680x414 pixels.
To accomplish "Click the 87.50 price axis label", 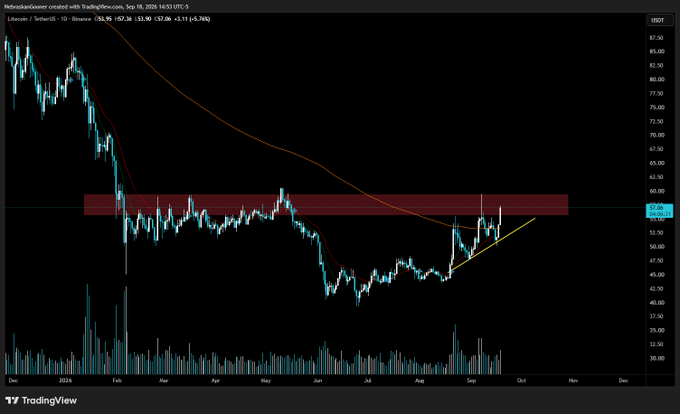I will coord(656,38).
